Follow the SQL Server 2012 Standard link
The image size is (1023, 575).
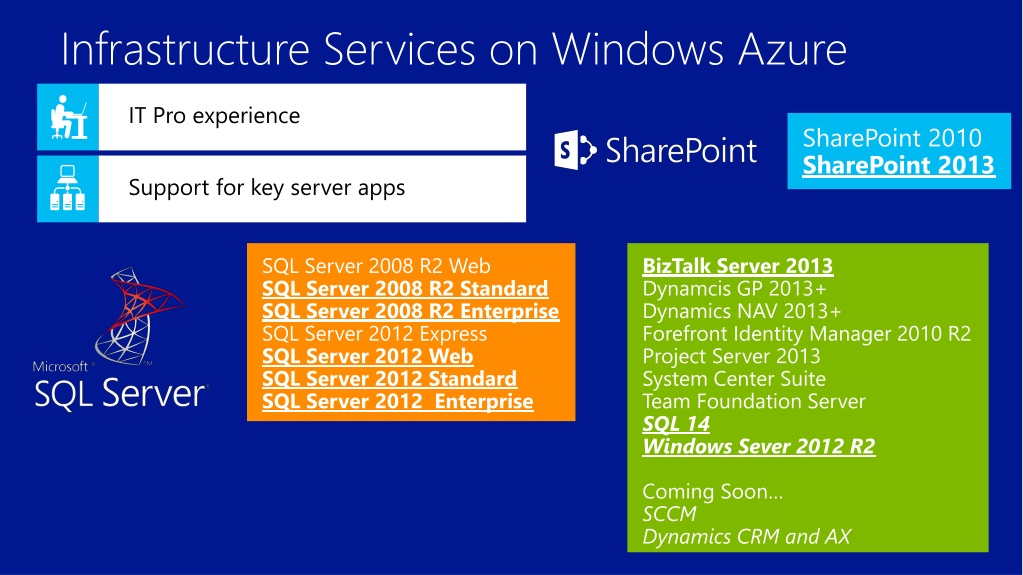click(x=389, y=379)
